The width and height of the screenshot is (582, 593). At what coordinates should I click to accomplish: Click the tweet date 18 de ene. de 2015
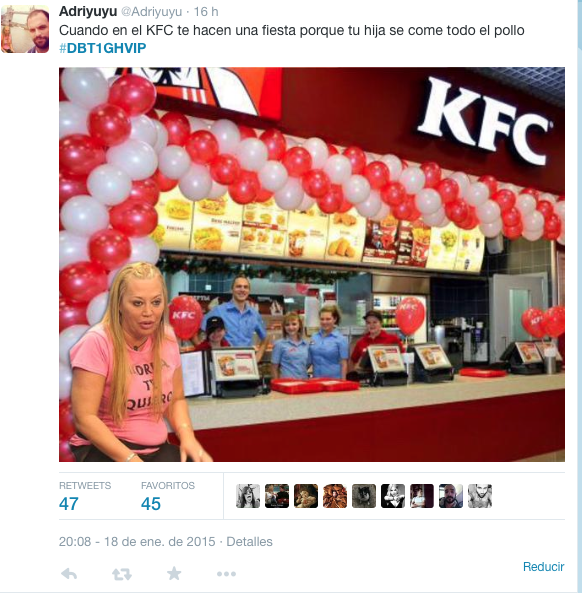[160, 542]
